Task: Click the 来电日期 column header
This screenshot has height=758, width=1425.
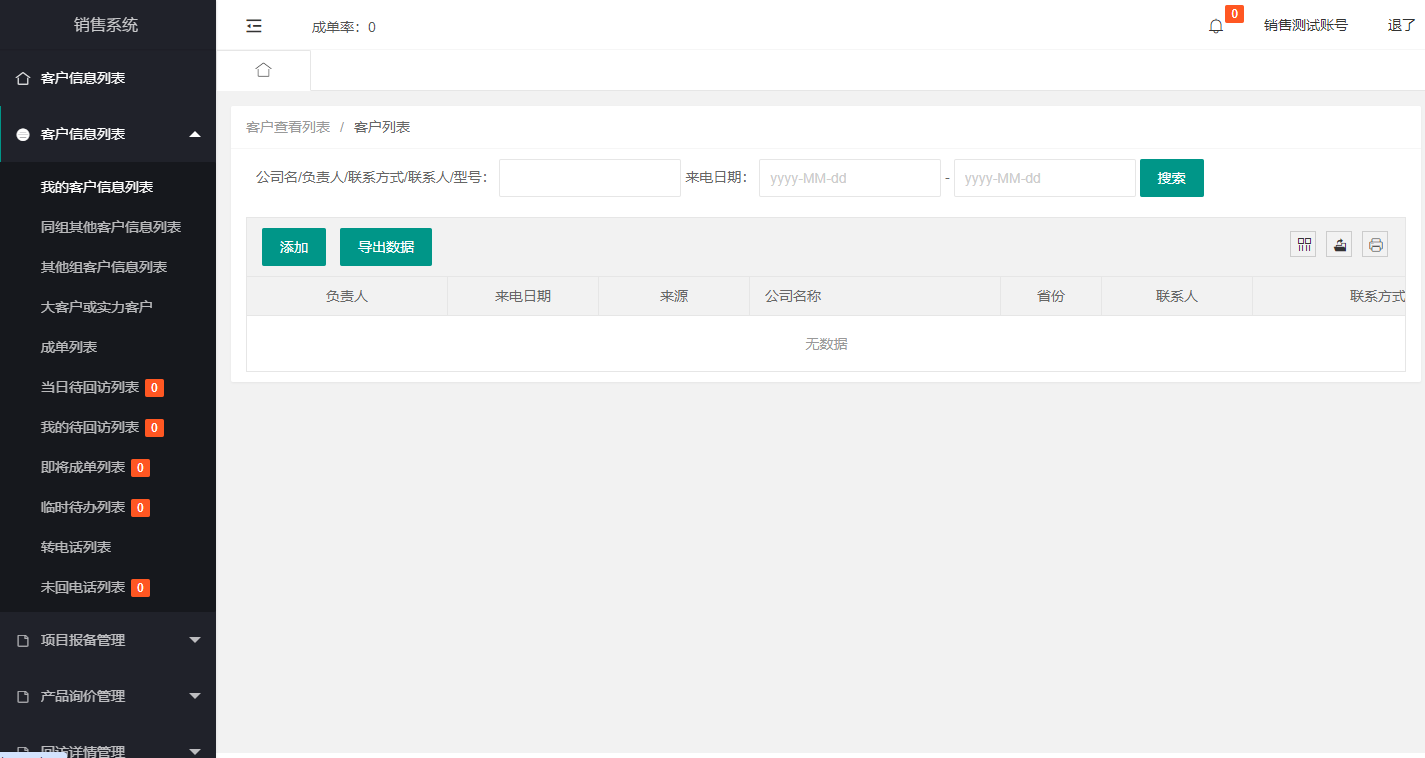Action: click(523, 296)
